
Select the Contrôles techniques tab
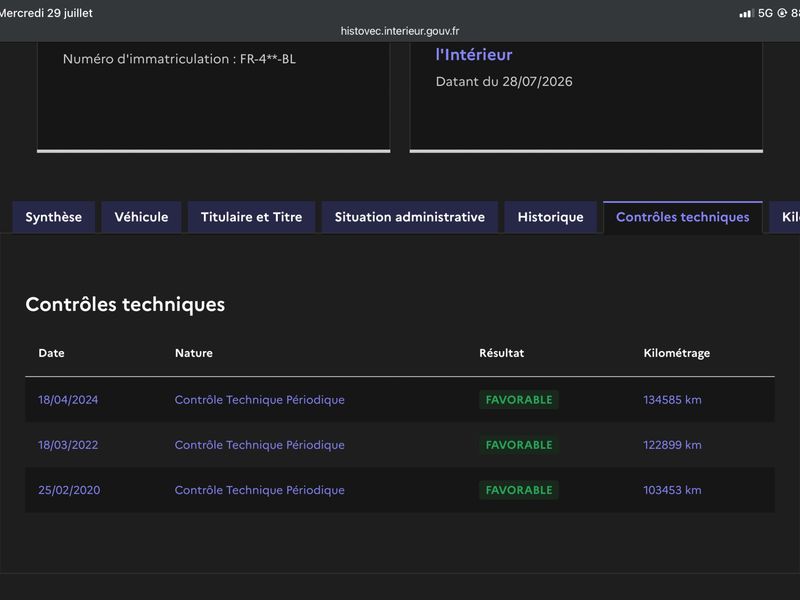pos(683,217)
